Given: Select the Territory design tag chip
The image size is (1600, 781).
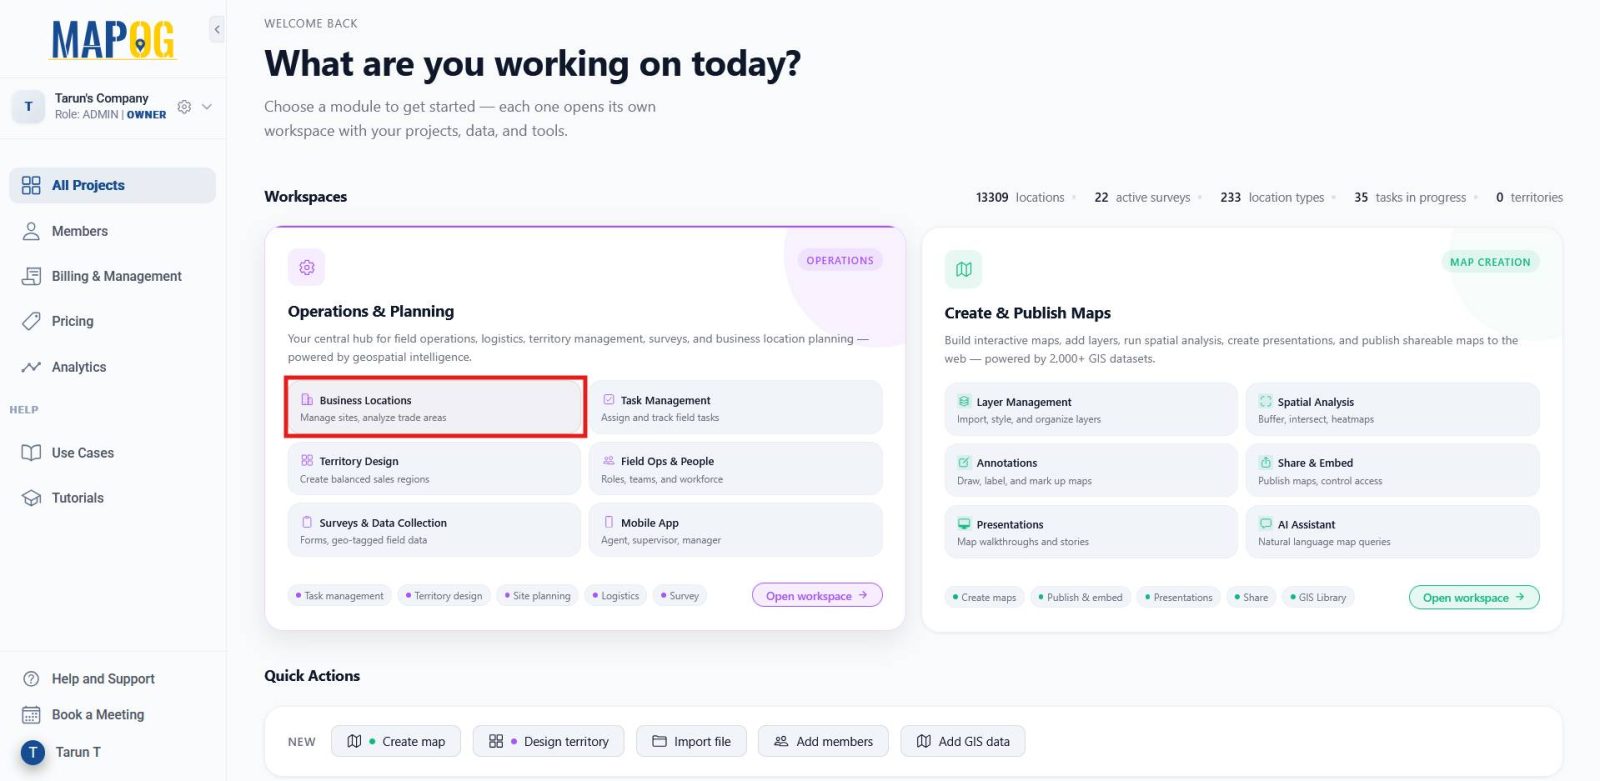Looking at the screenshot, I should [444, 595].
